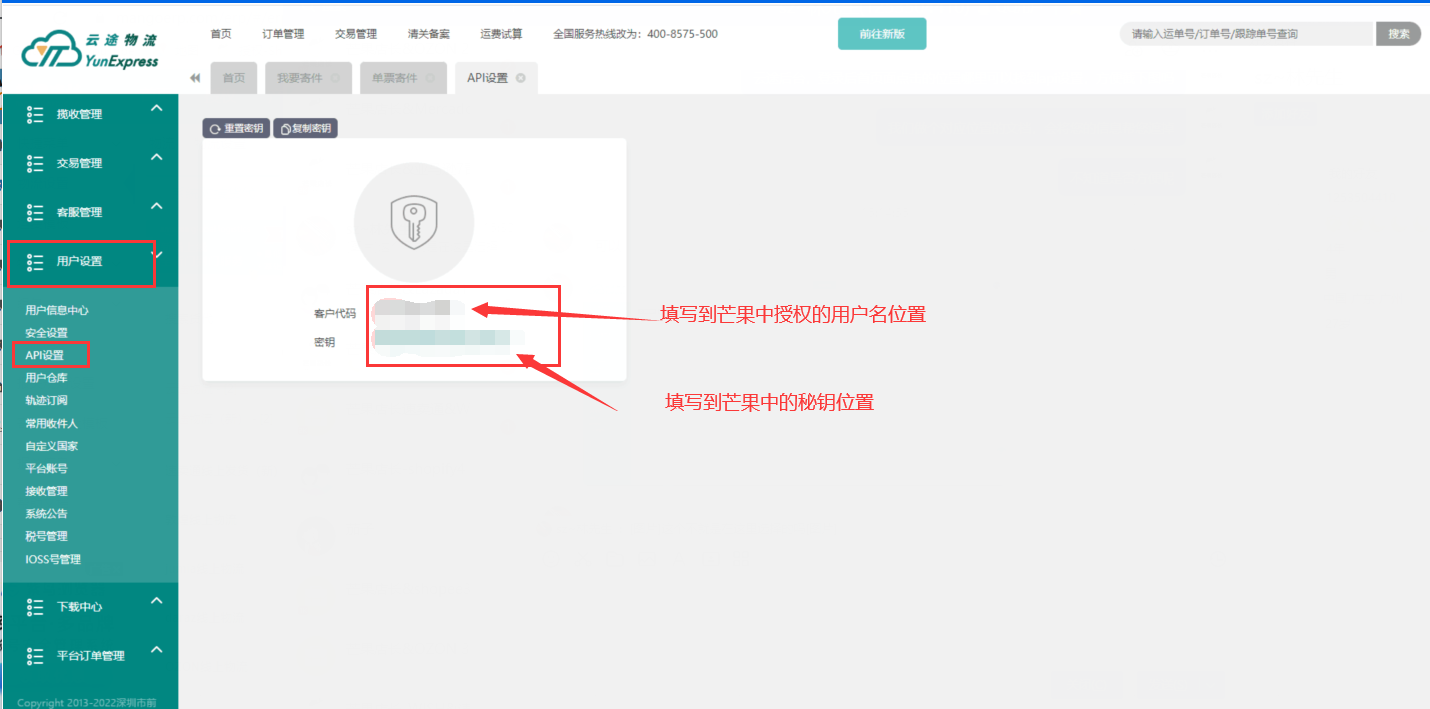Expand the 交易管理 sidebar chevron
Image resolution: width=1430 pixels, height=709 pixels.
point(156,156)
